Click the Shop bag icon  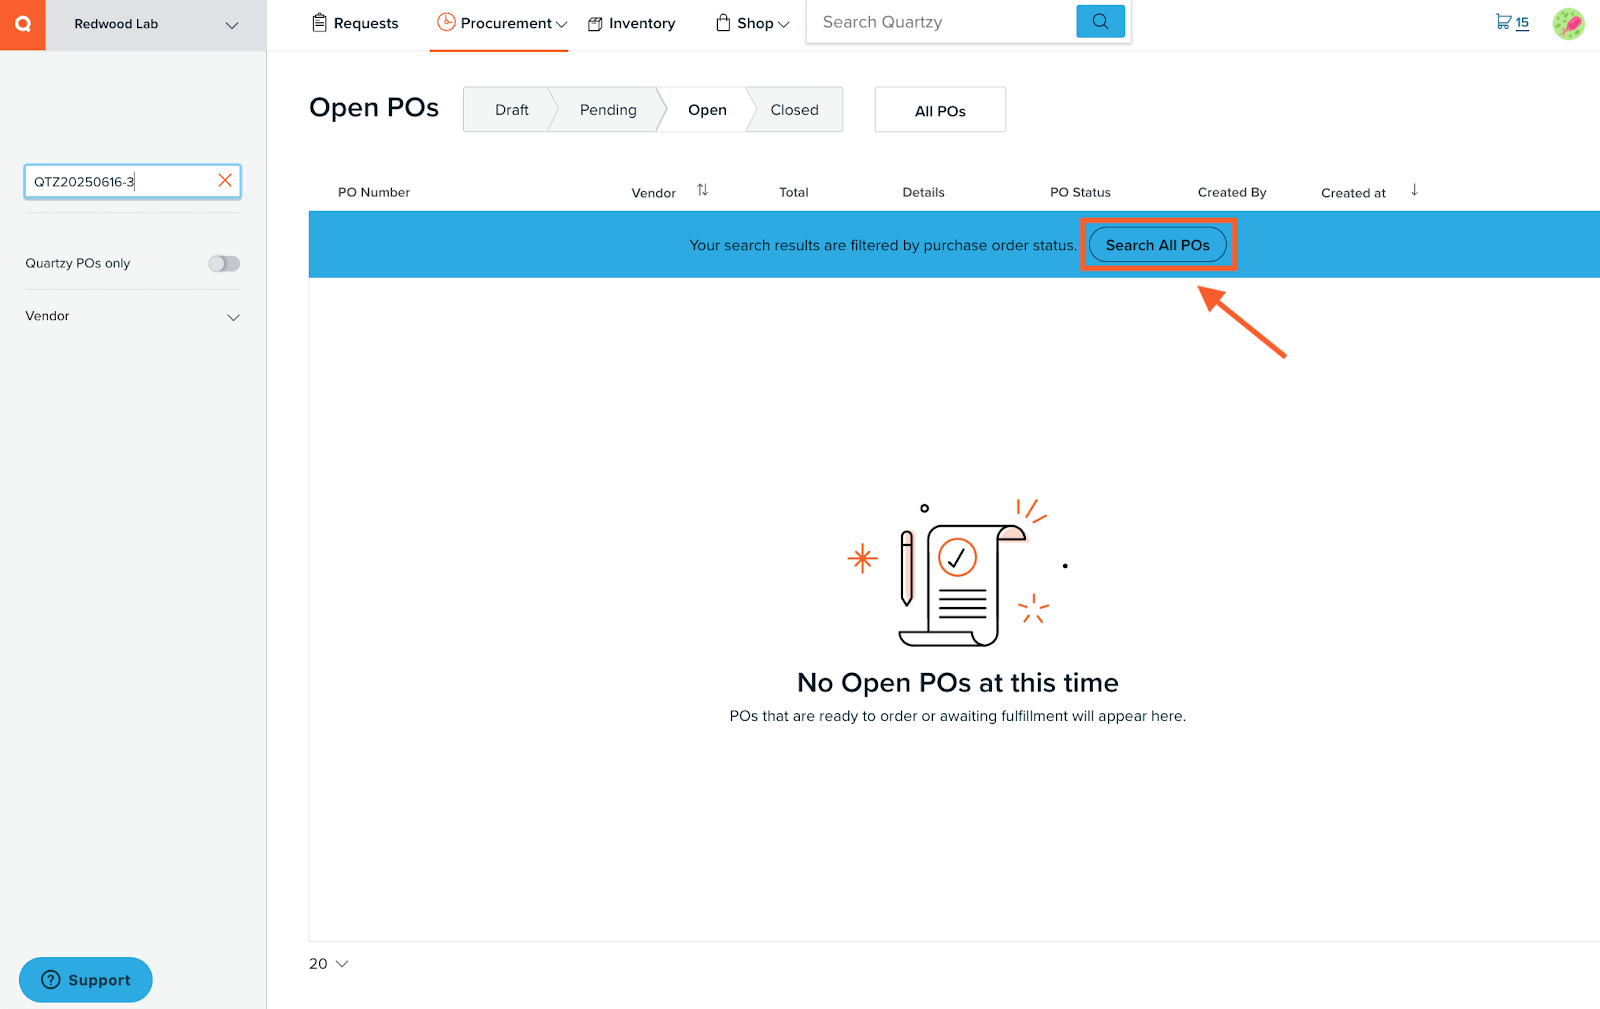click(722, 21)
